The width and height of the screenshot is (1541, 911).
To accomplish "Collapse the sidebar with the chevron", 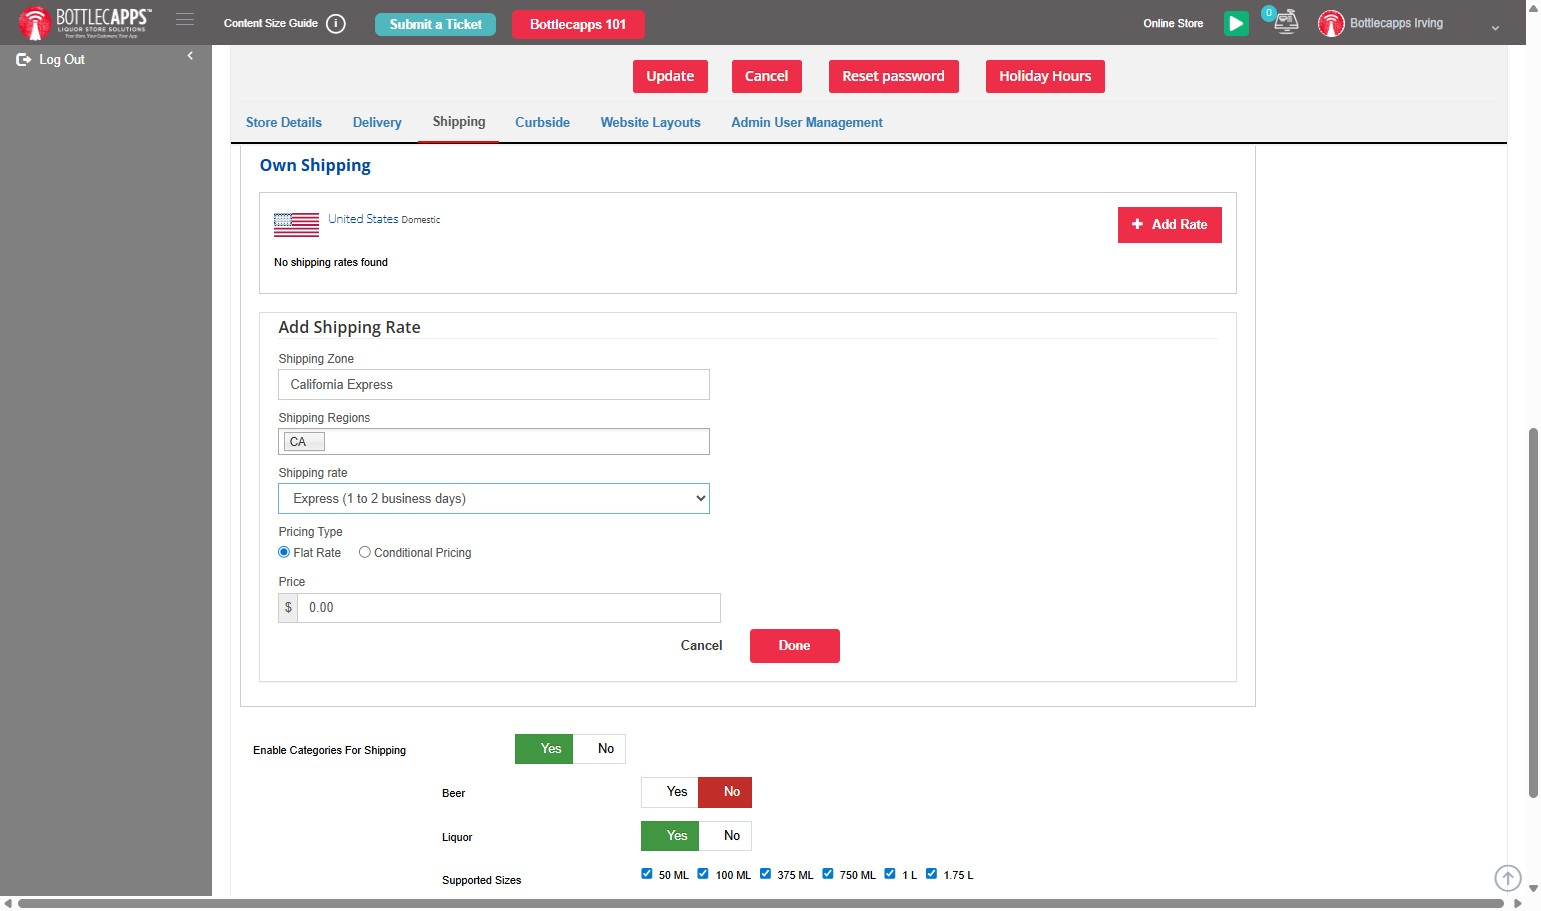I will [x=190, y=56].
